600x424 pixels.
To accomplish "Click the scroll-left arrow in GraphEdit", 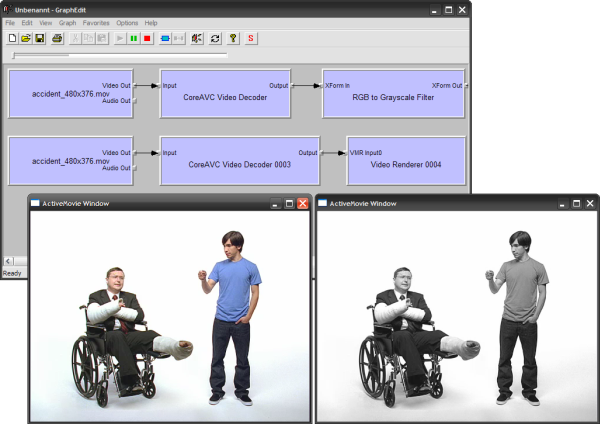I will tap(8, 261).
